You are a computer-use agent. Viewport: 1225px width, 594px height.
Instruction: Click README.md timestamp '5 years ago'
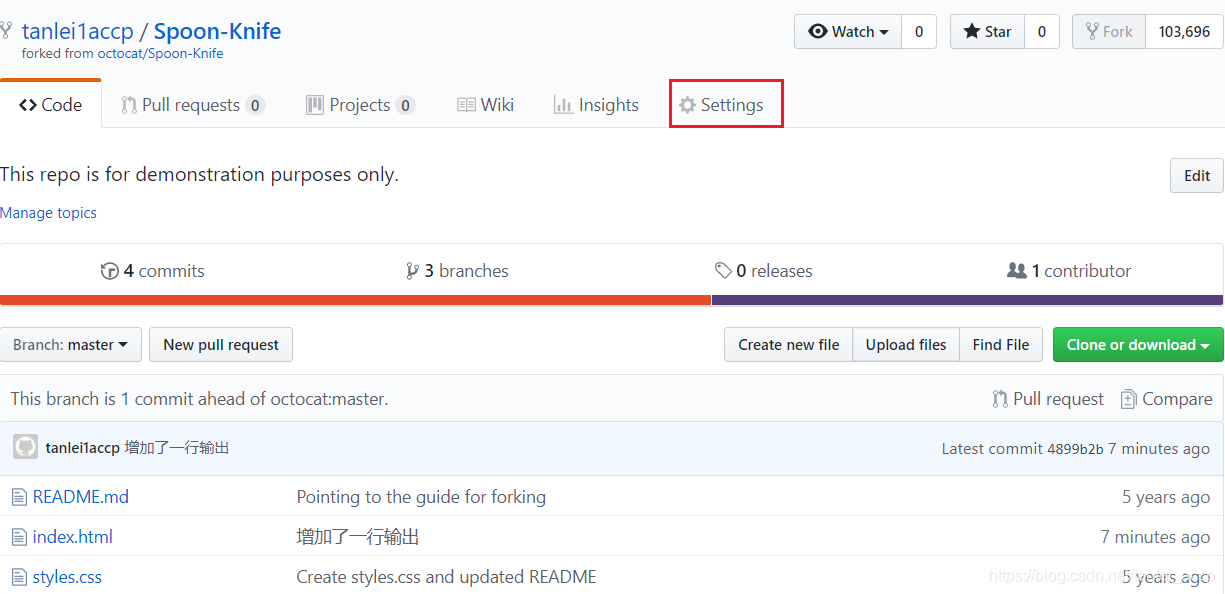[x=1166, y=497]
